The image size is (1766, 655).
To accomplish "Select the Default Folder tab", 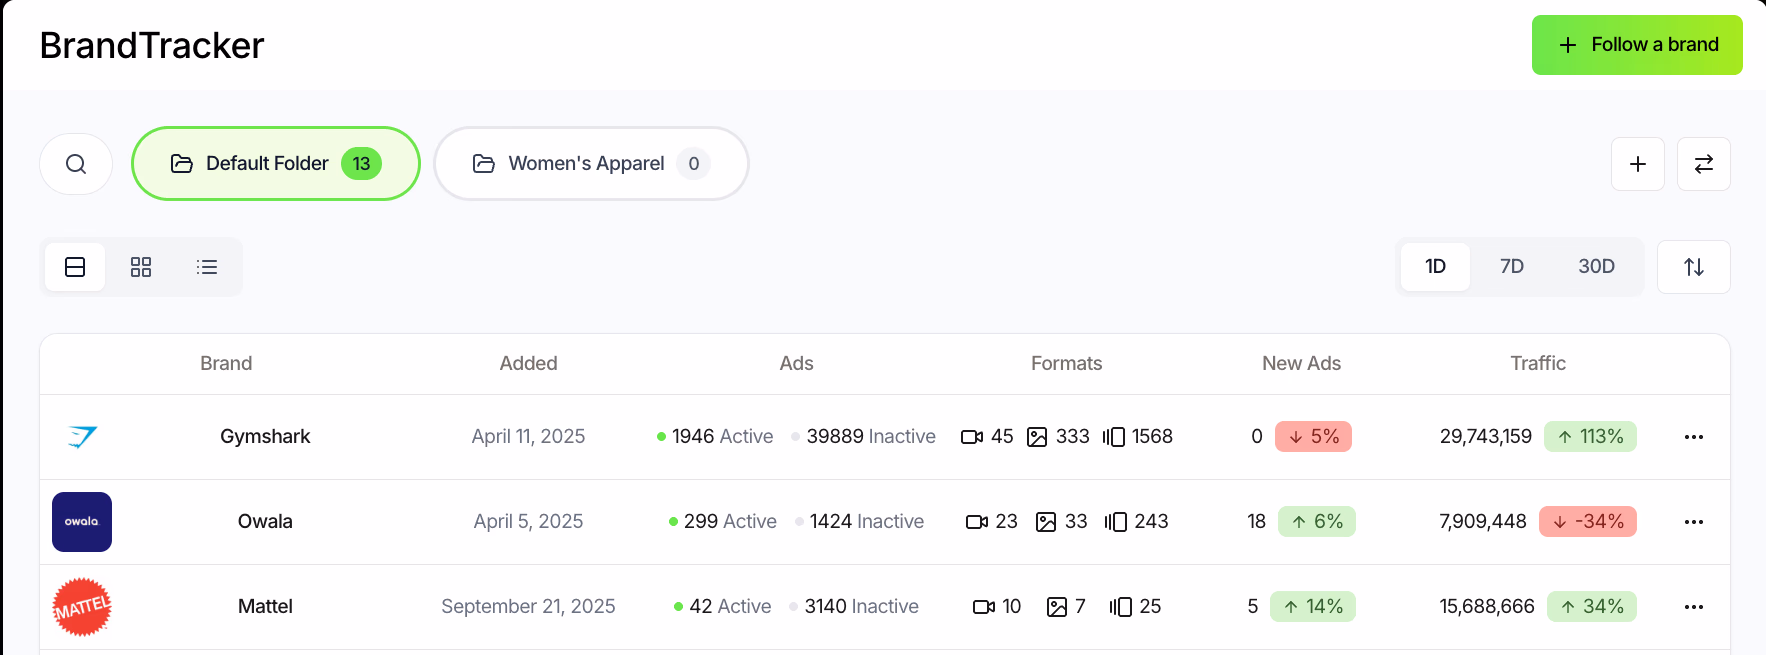I will coord(276,164).
